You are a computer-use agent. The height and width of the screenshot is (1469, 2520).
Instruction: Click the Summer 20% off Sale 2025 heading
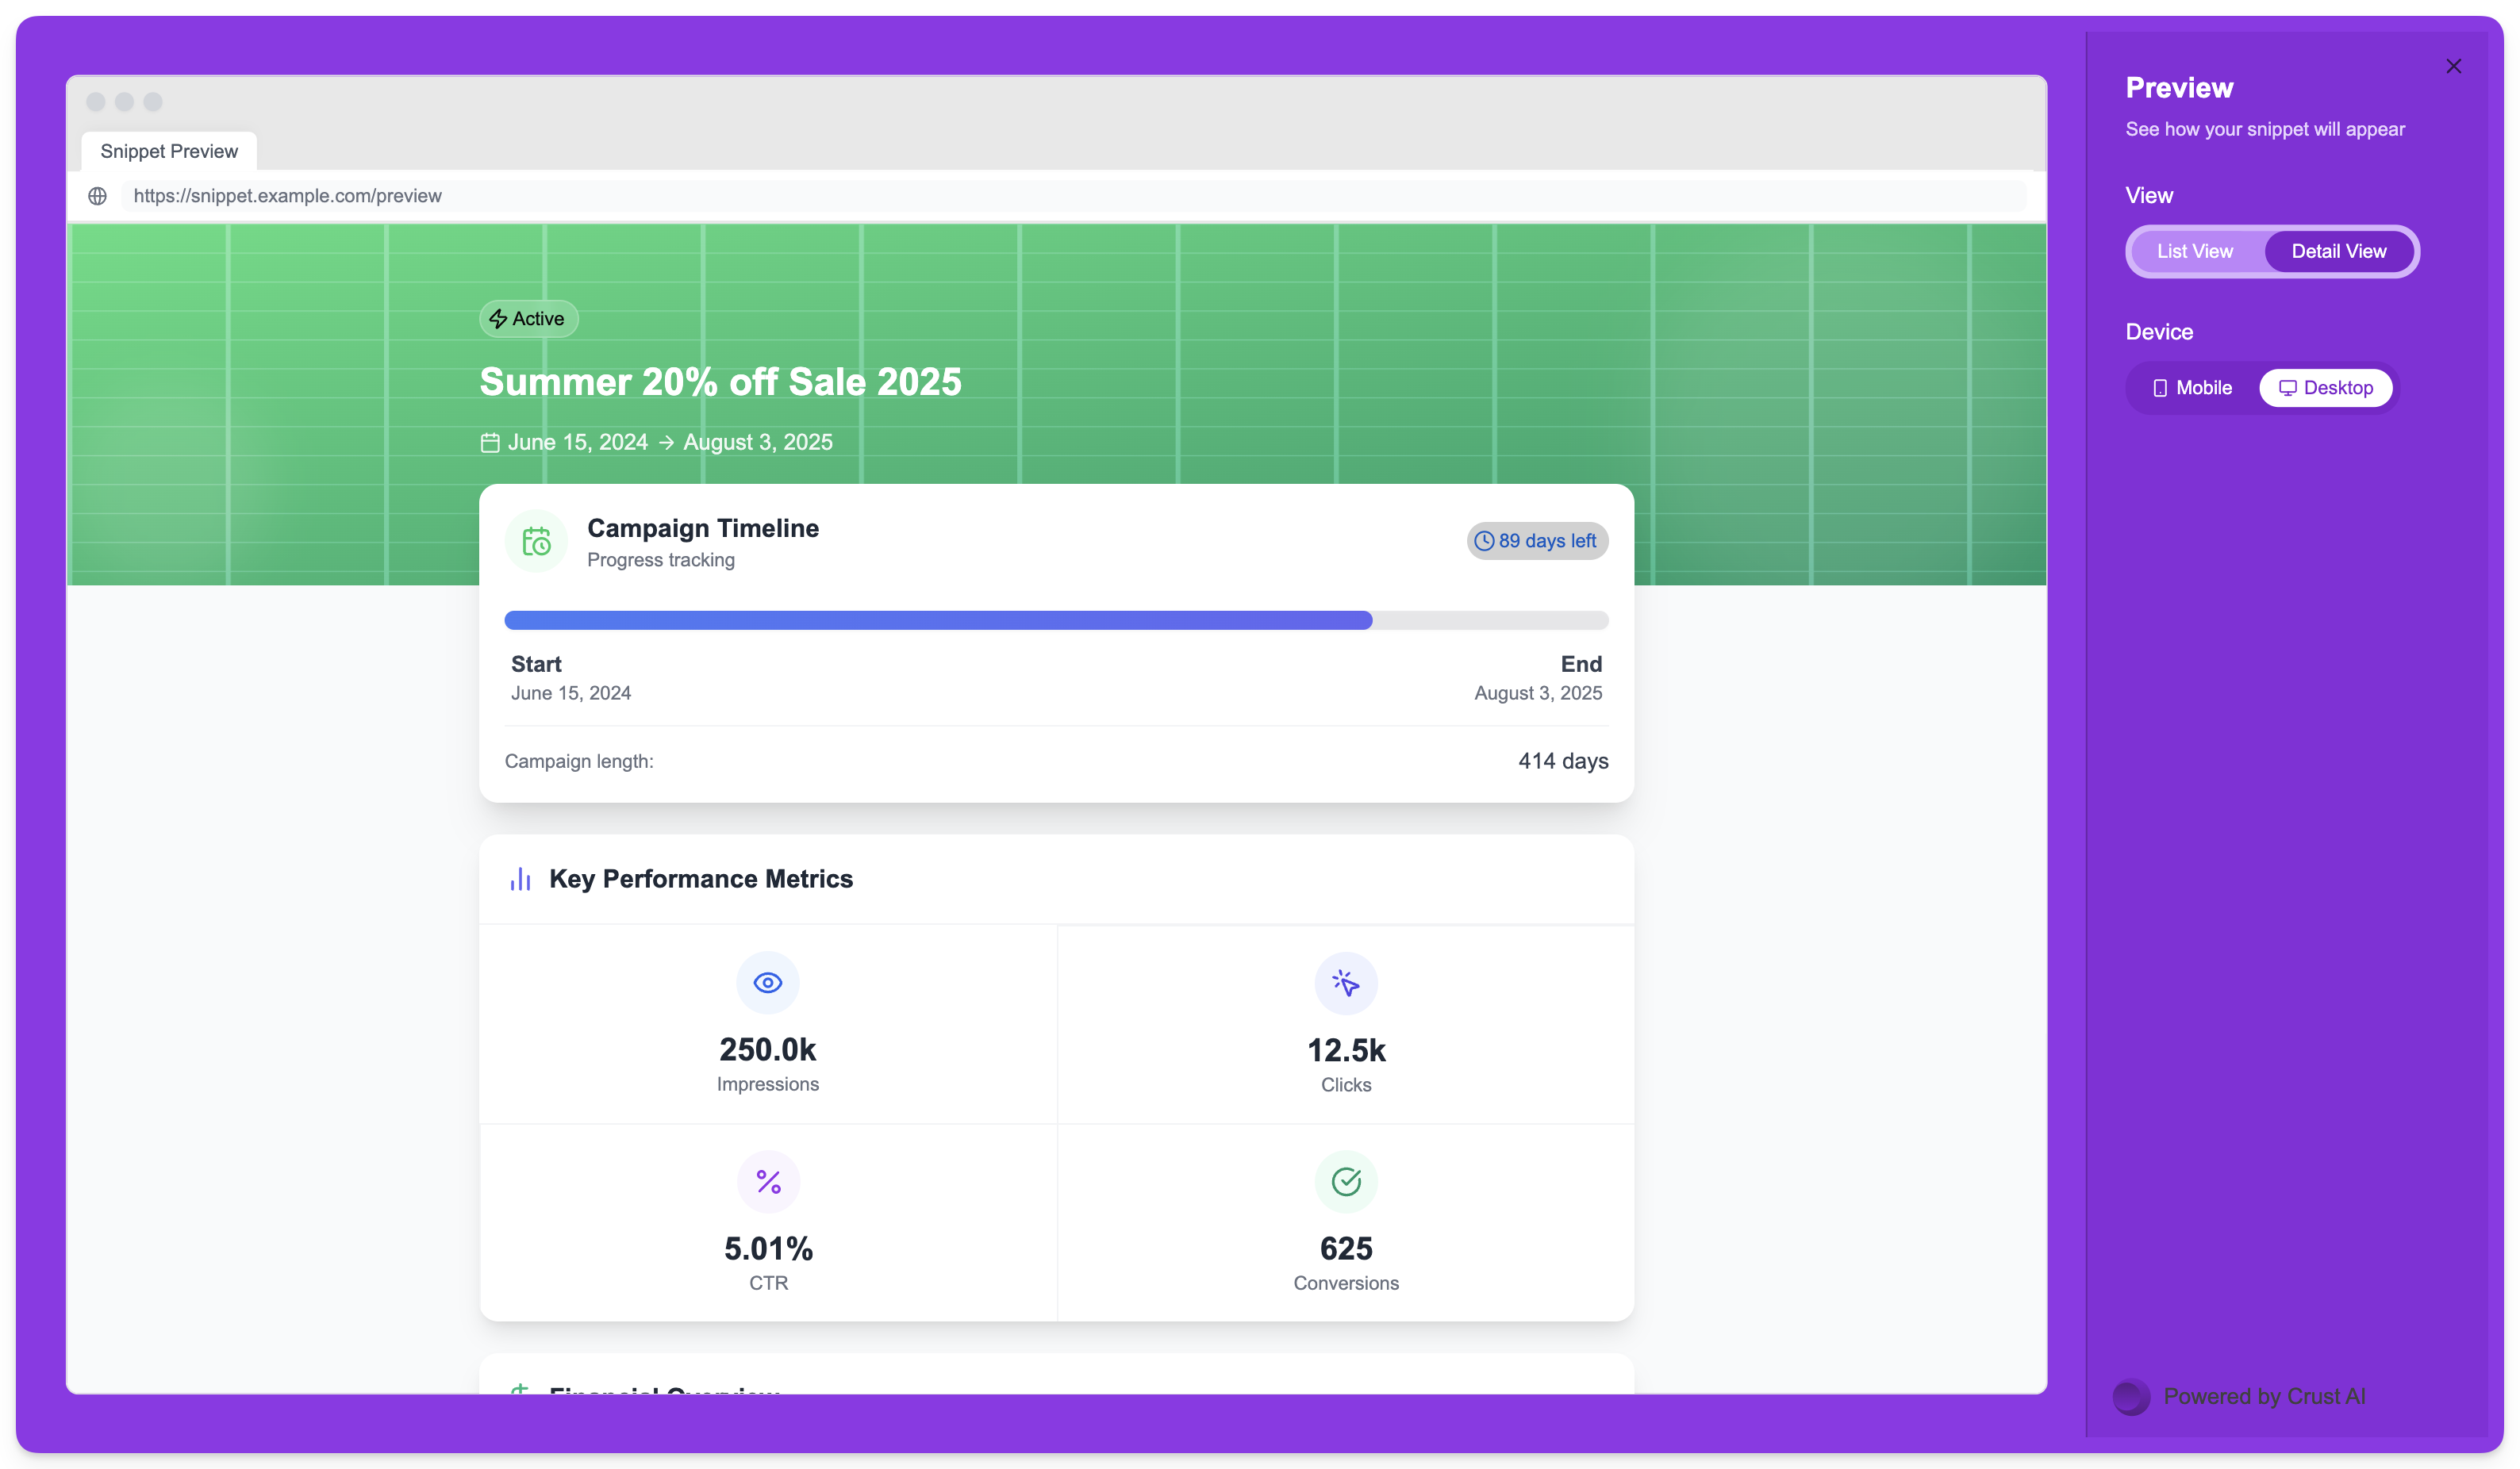point(720,382)
